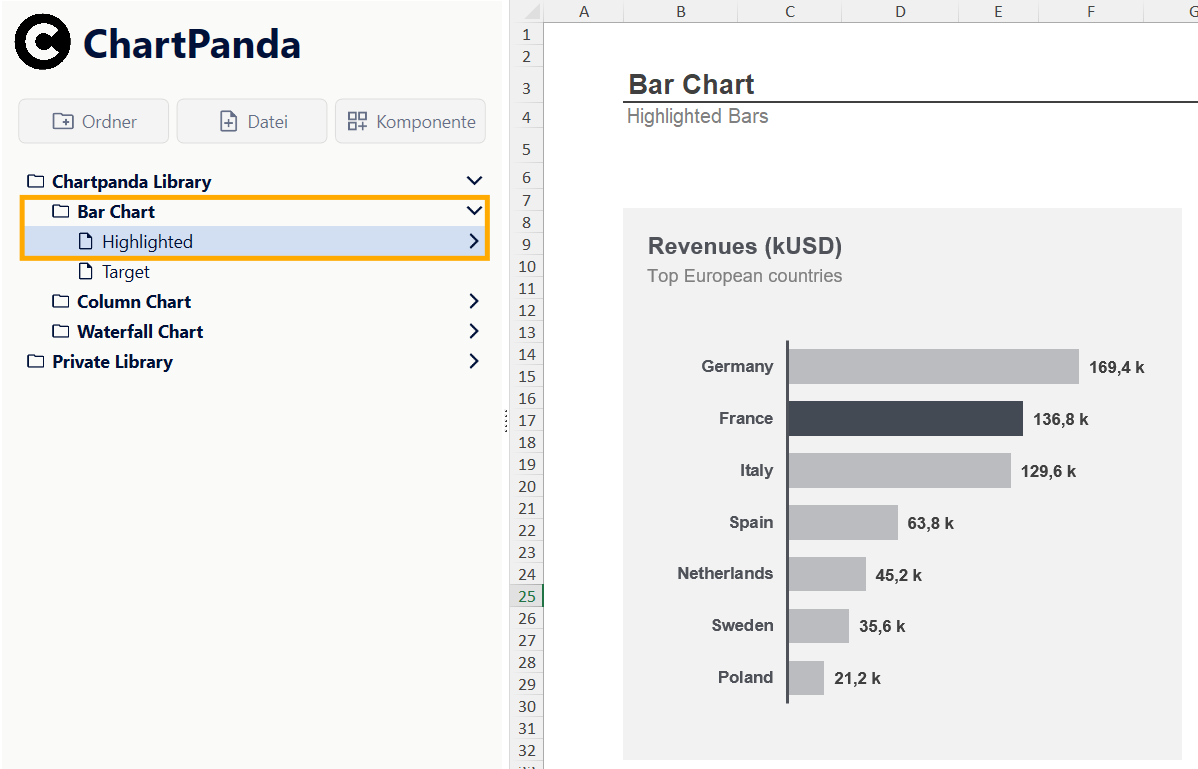Viewport: 1198px width, 769px height.
Task: Collapse the Bar Chart folder
Action: point(473,210)
